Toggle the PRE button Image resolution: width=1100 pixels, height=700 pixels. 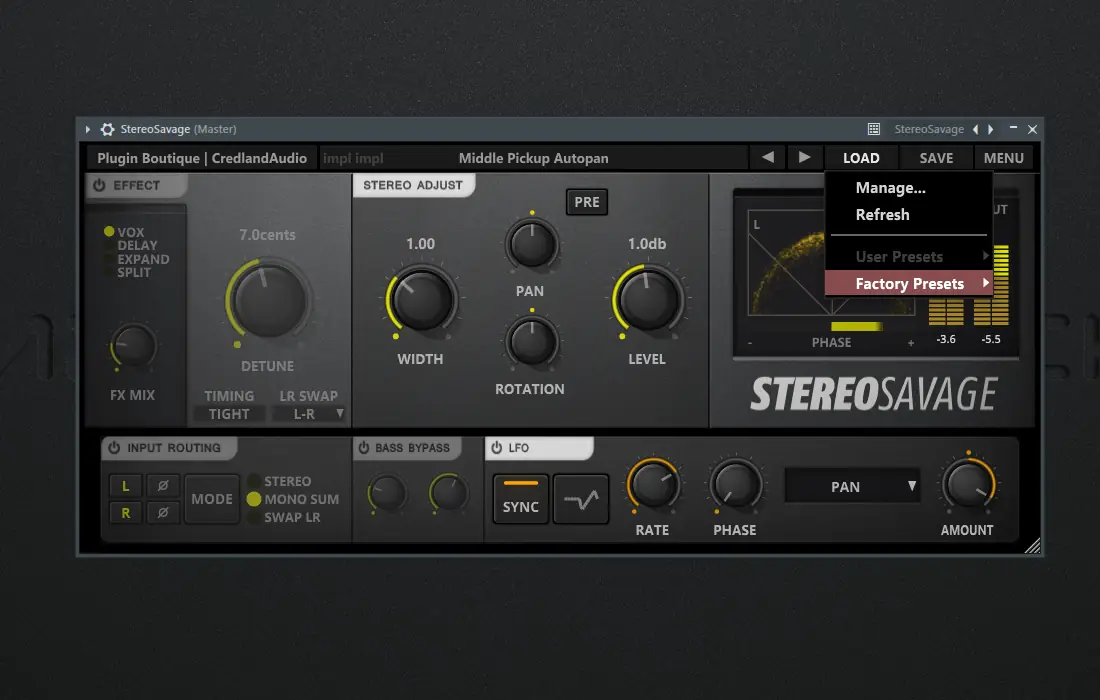[x=587, y=202]
